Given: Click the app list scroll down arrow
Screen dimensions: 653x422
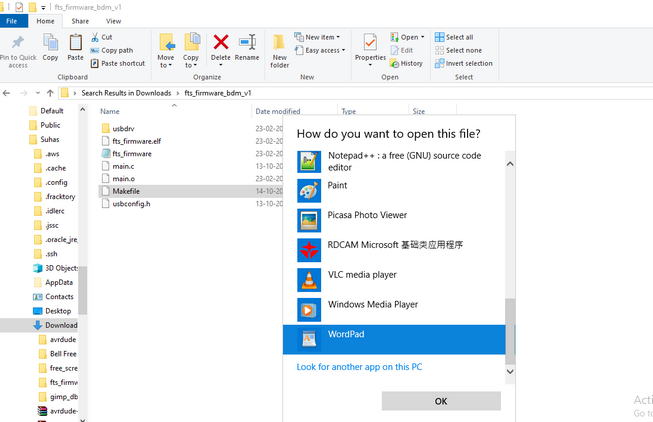Looking at the screenshot, I should 510,371.
